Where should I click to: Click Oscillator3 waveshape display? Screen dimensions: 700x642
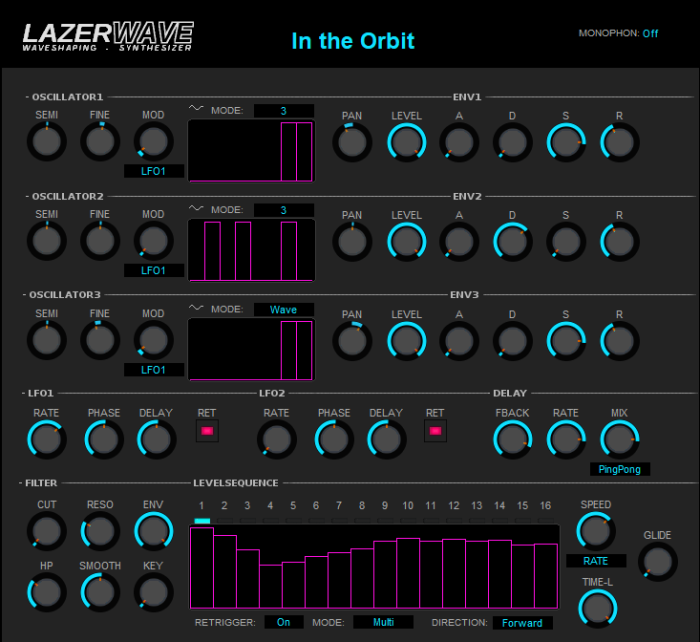251,350
